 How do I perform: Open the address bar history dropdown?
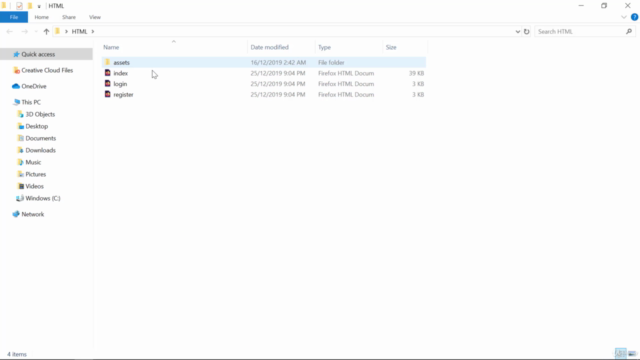tap(518, 31)
